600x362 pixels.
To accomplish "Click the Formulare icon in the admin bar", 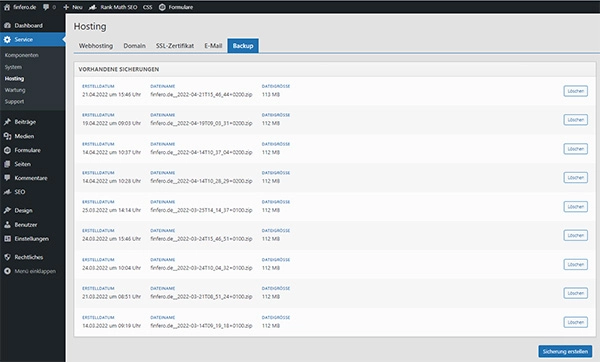I will (x=162, y=7).
